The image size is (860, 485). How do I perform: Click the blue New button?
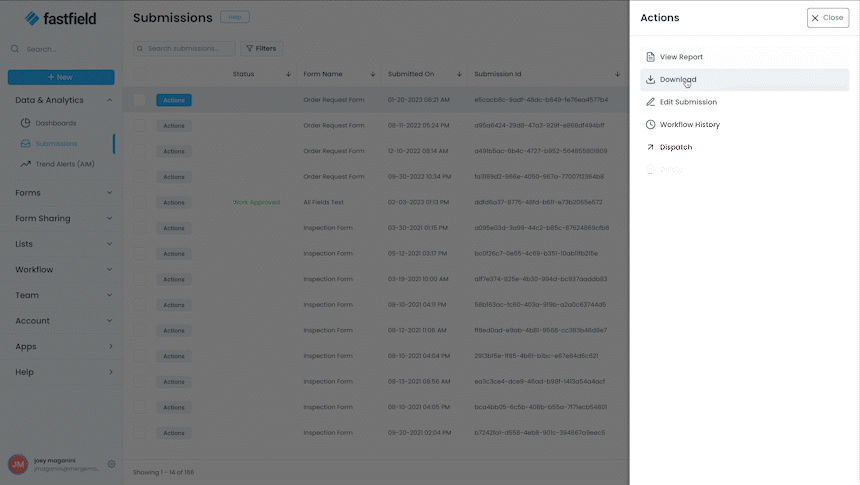click(61, 77)
